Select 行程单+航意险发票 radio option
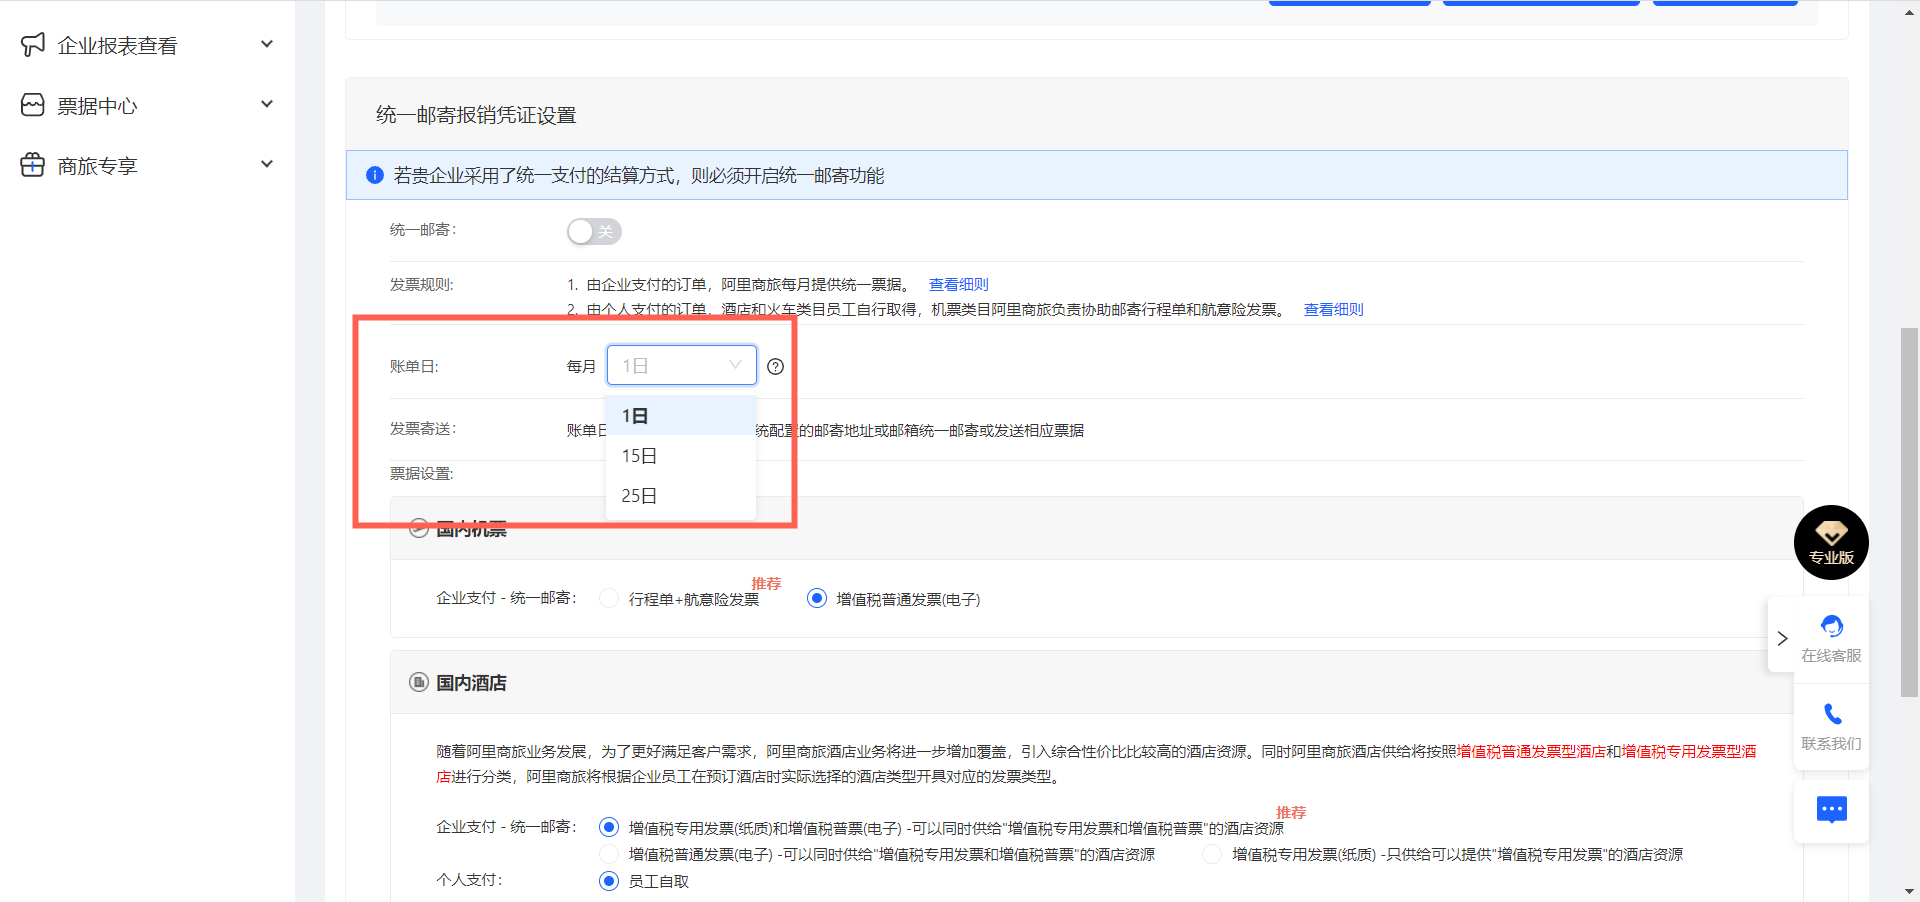1920x902 pixels. [608, 598]
